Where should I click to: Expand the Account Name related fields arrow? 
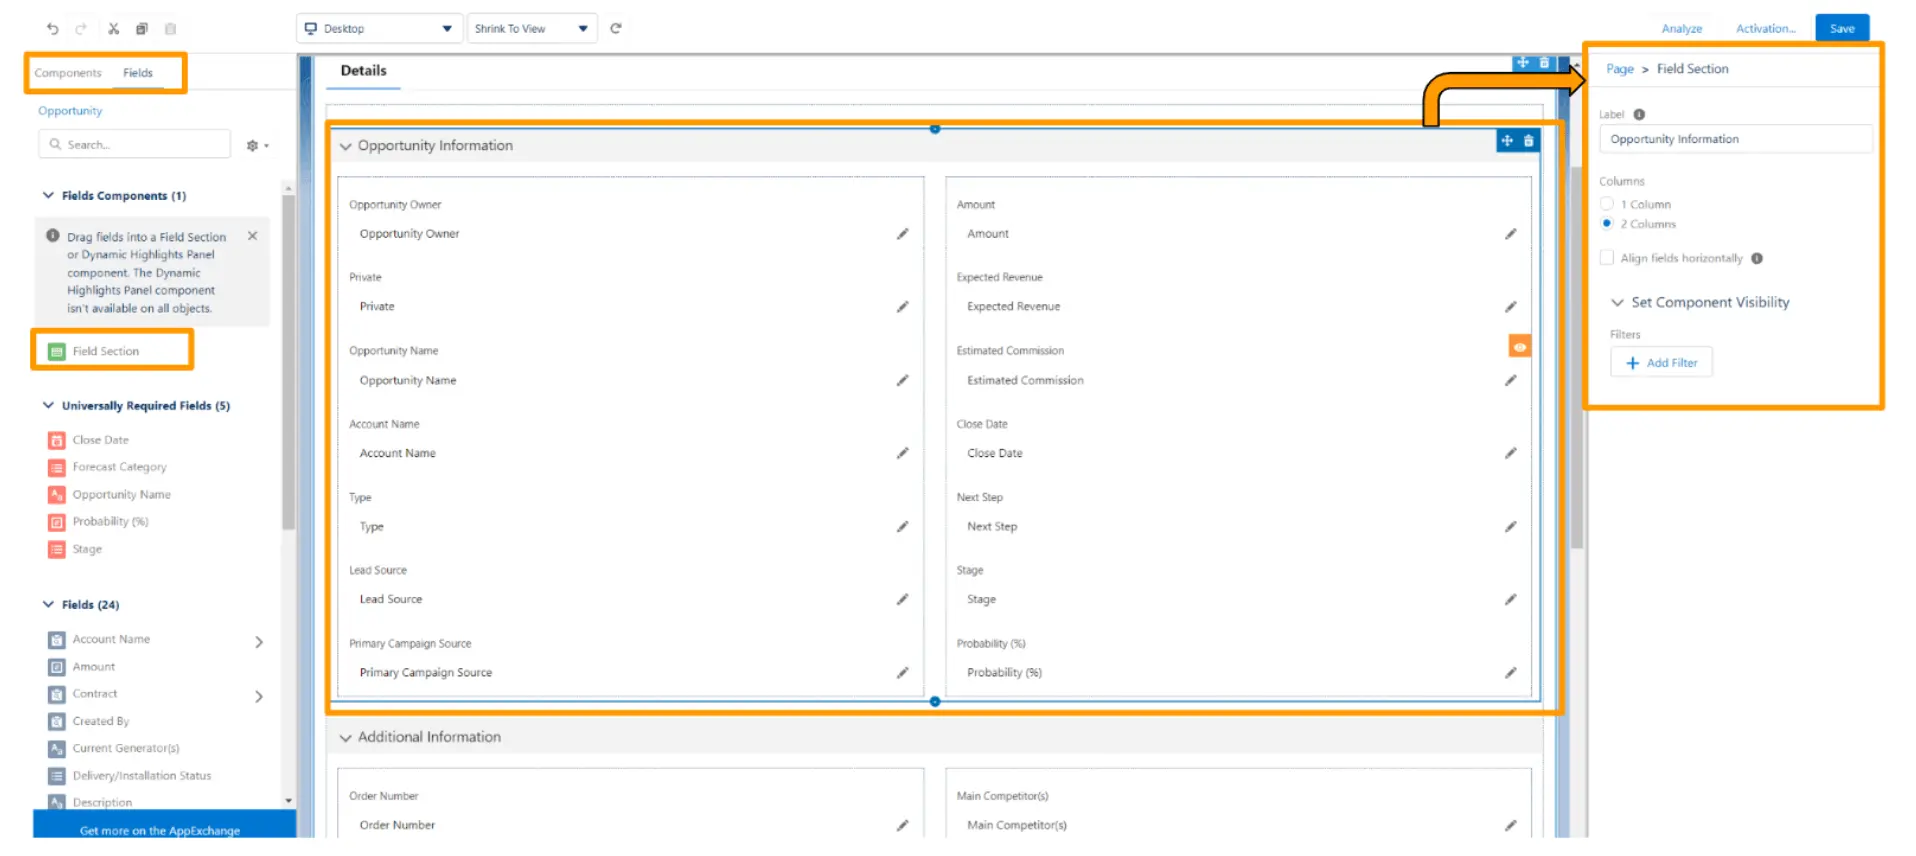tap(259, 642)
